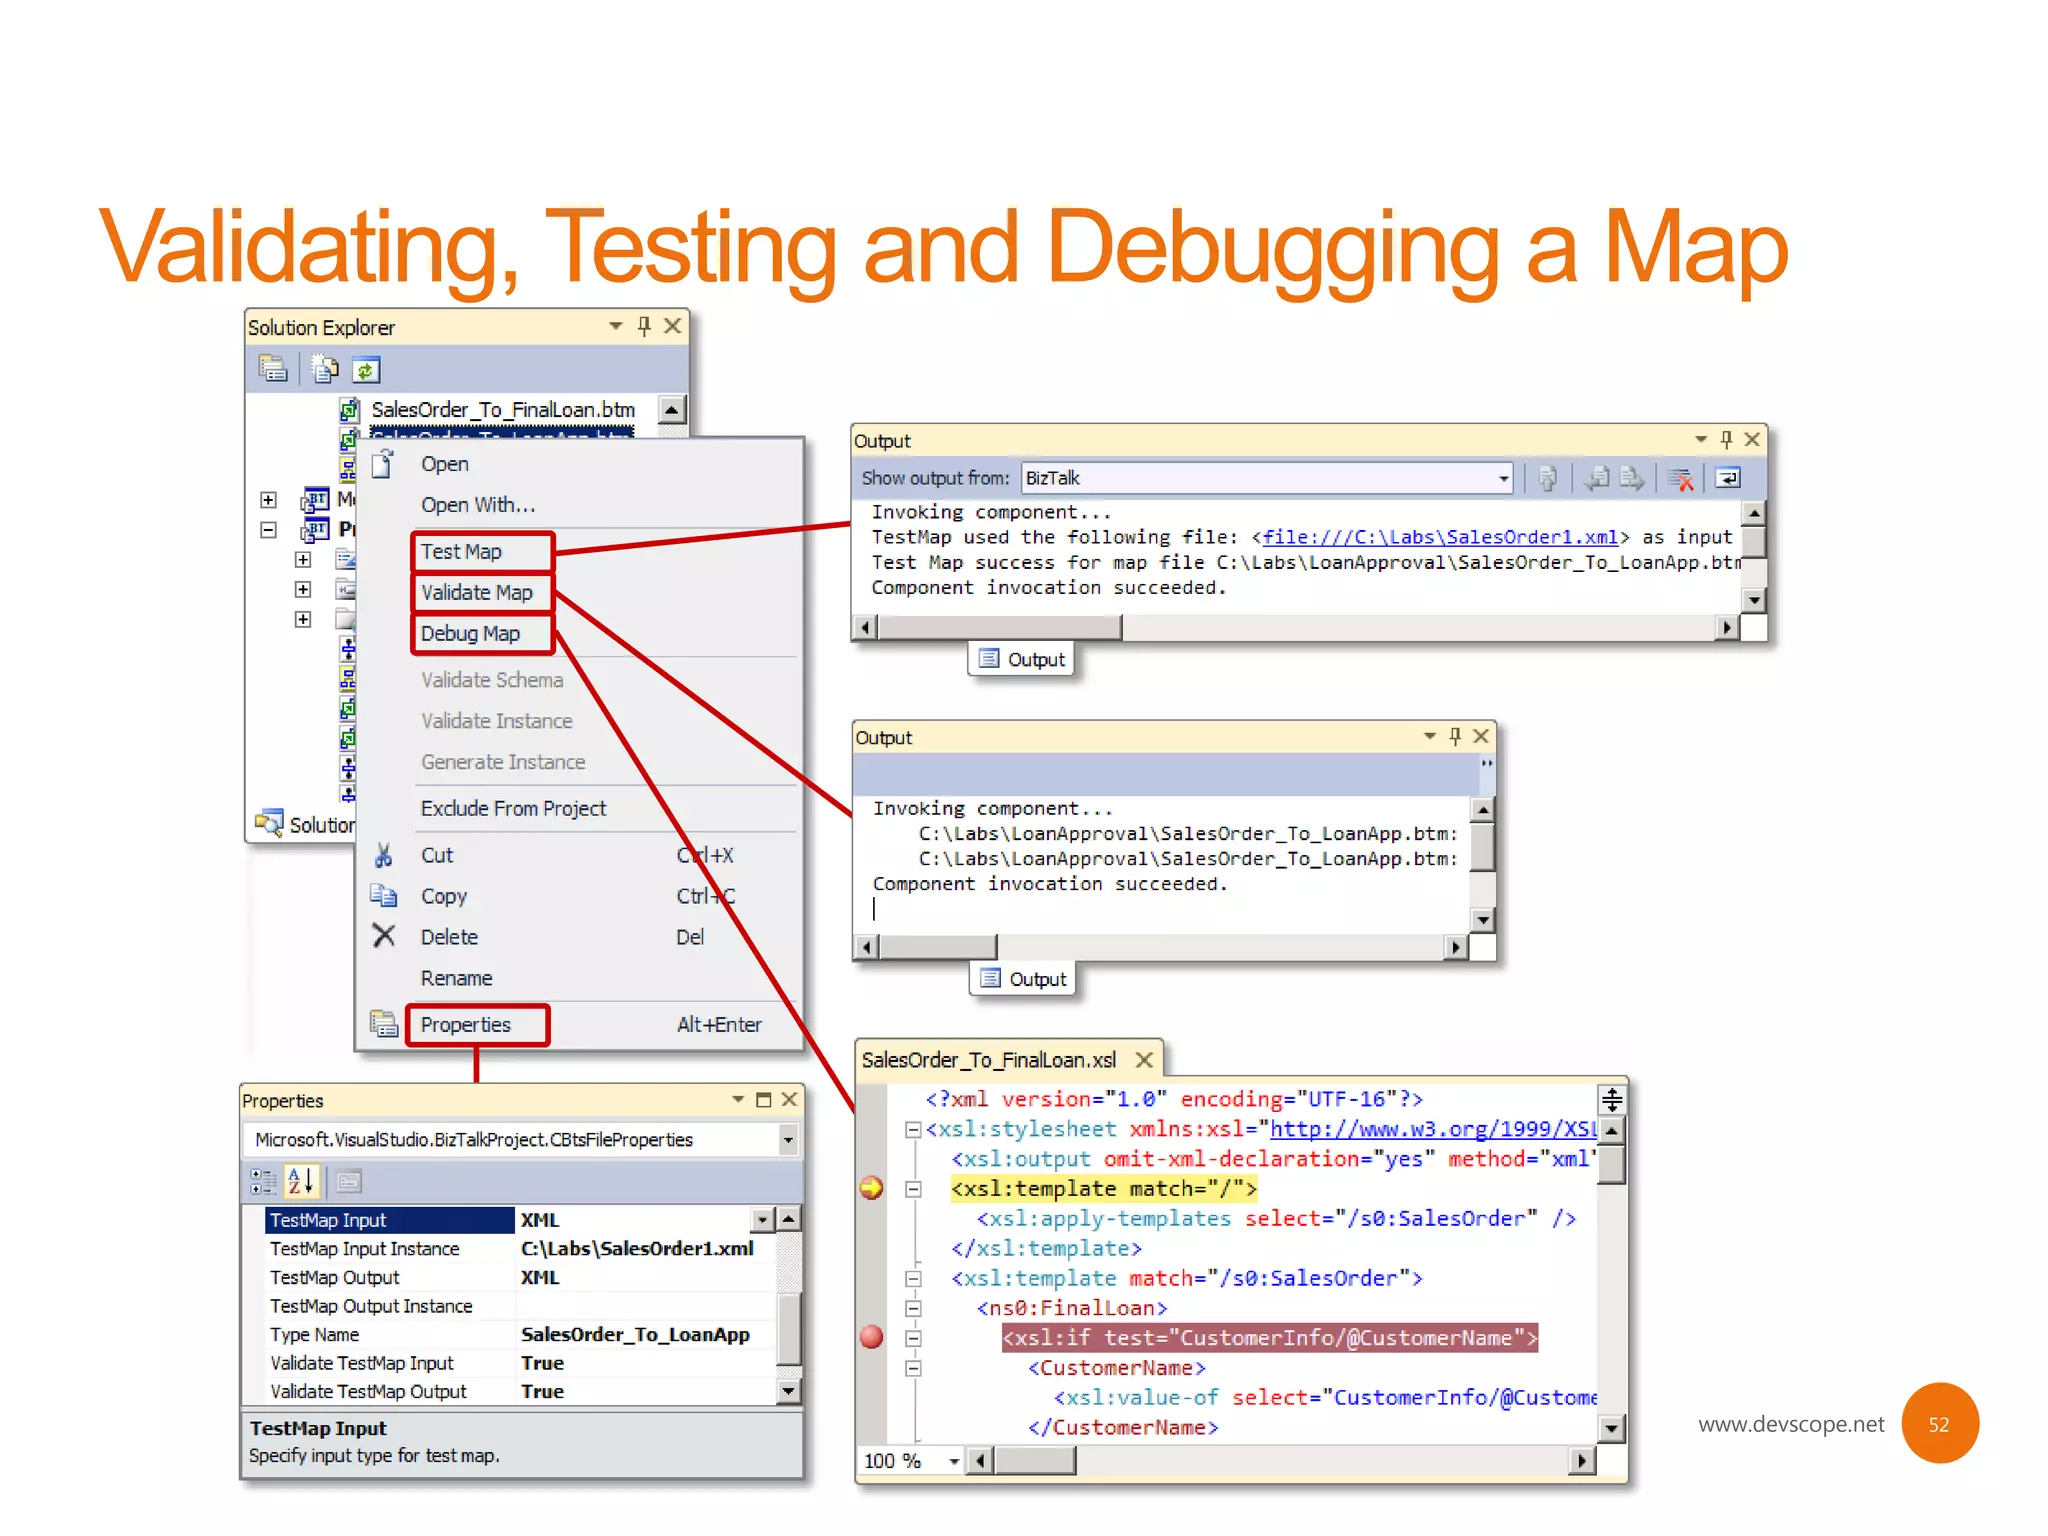Click the C:\Labs\SalesOrder1.xml property value

637,1249
